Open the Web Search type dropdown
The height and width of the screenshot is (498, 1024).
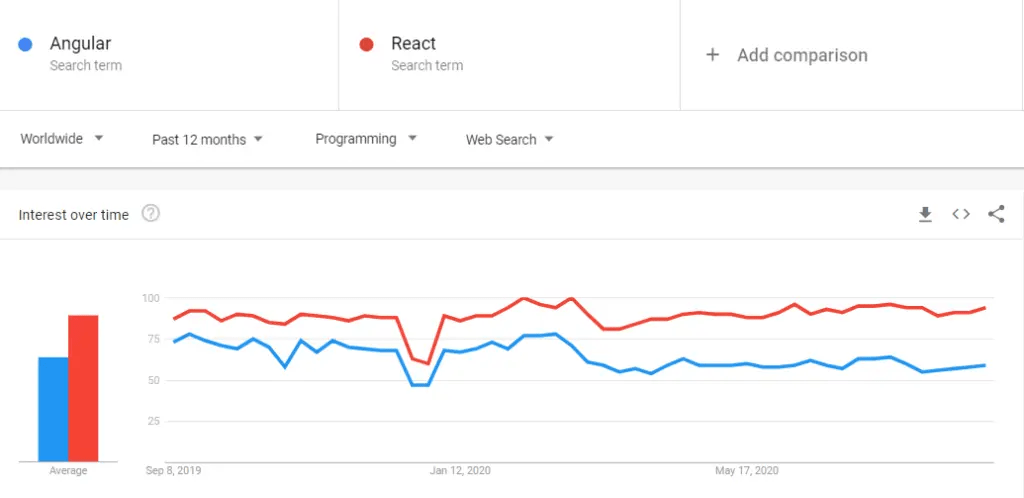point(509,139)
